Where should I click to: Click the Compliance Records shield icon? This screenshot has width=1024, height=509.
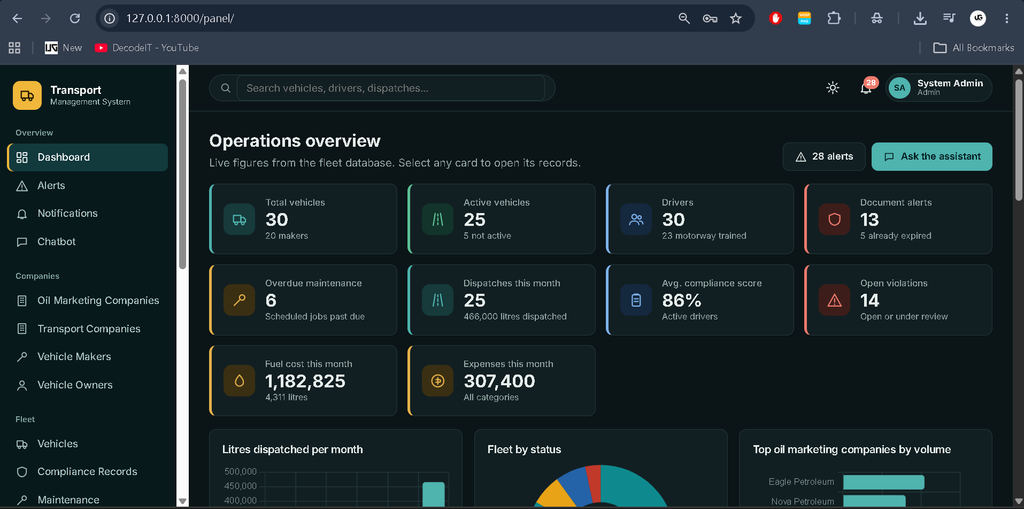(x=22, y=472)
